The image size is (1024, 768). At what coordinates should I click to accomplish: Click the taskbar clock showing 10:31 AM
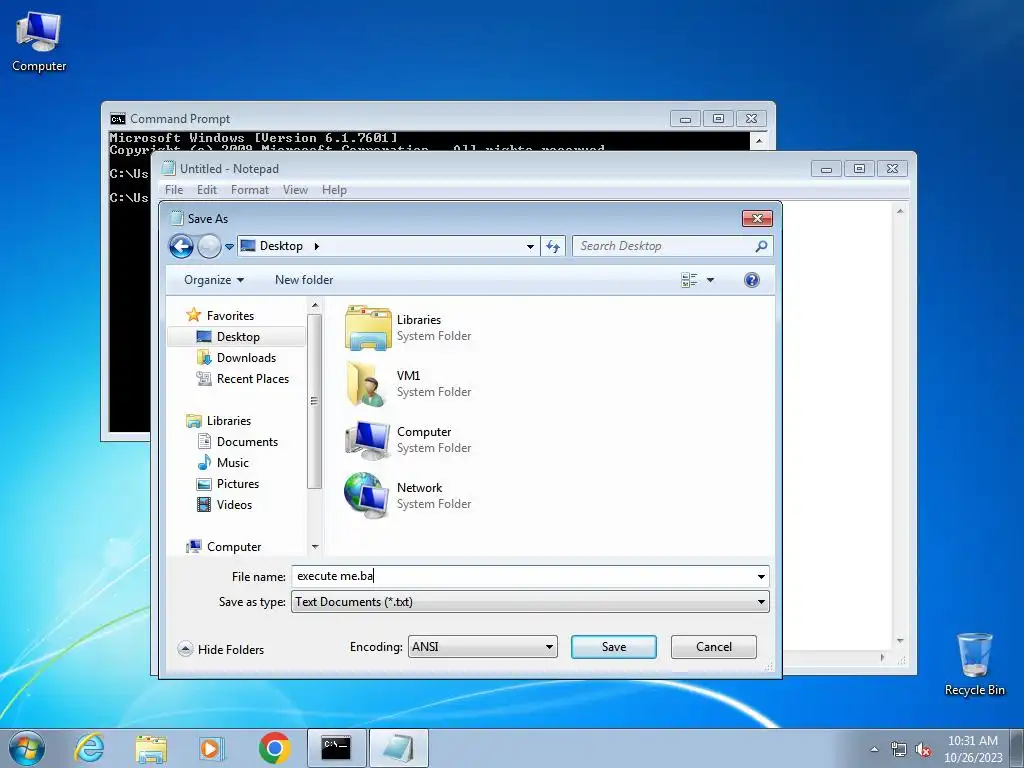coord(972,749)
